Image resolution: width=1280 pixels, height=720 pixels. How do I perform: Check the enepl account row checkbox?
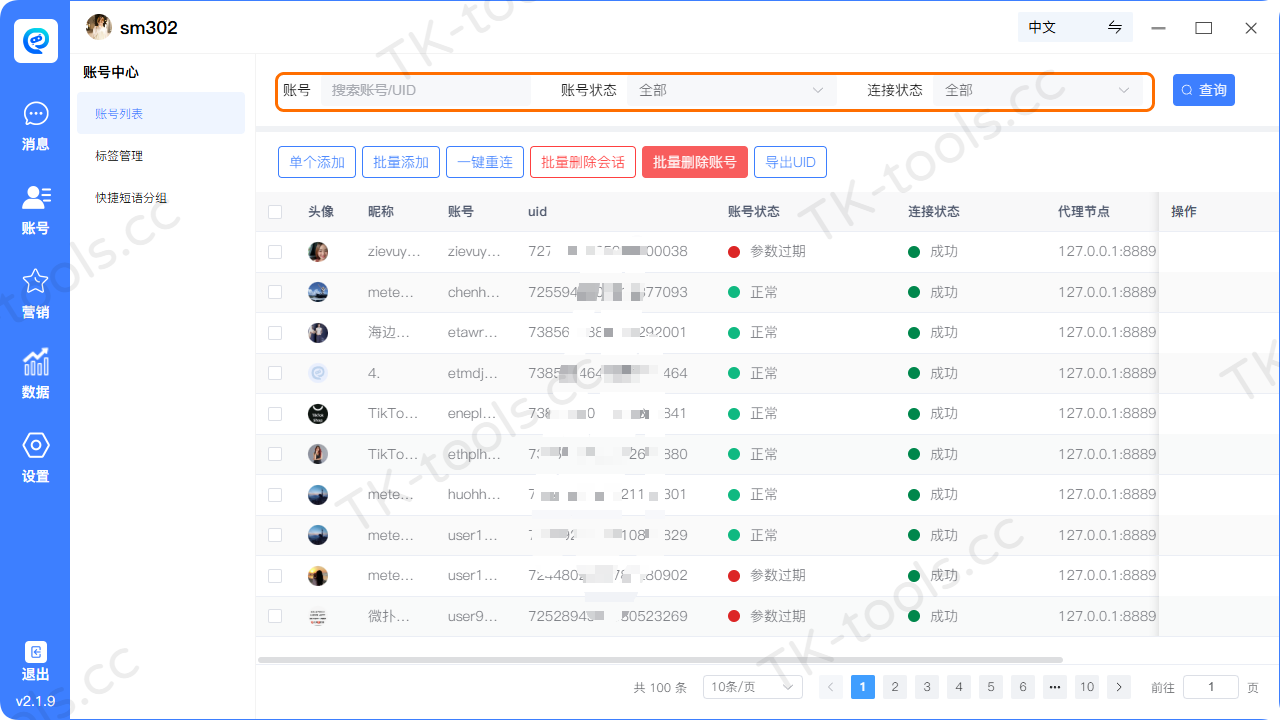pyautogui.click(x=275, y=414)
